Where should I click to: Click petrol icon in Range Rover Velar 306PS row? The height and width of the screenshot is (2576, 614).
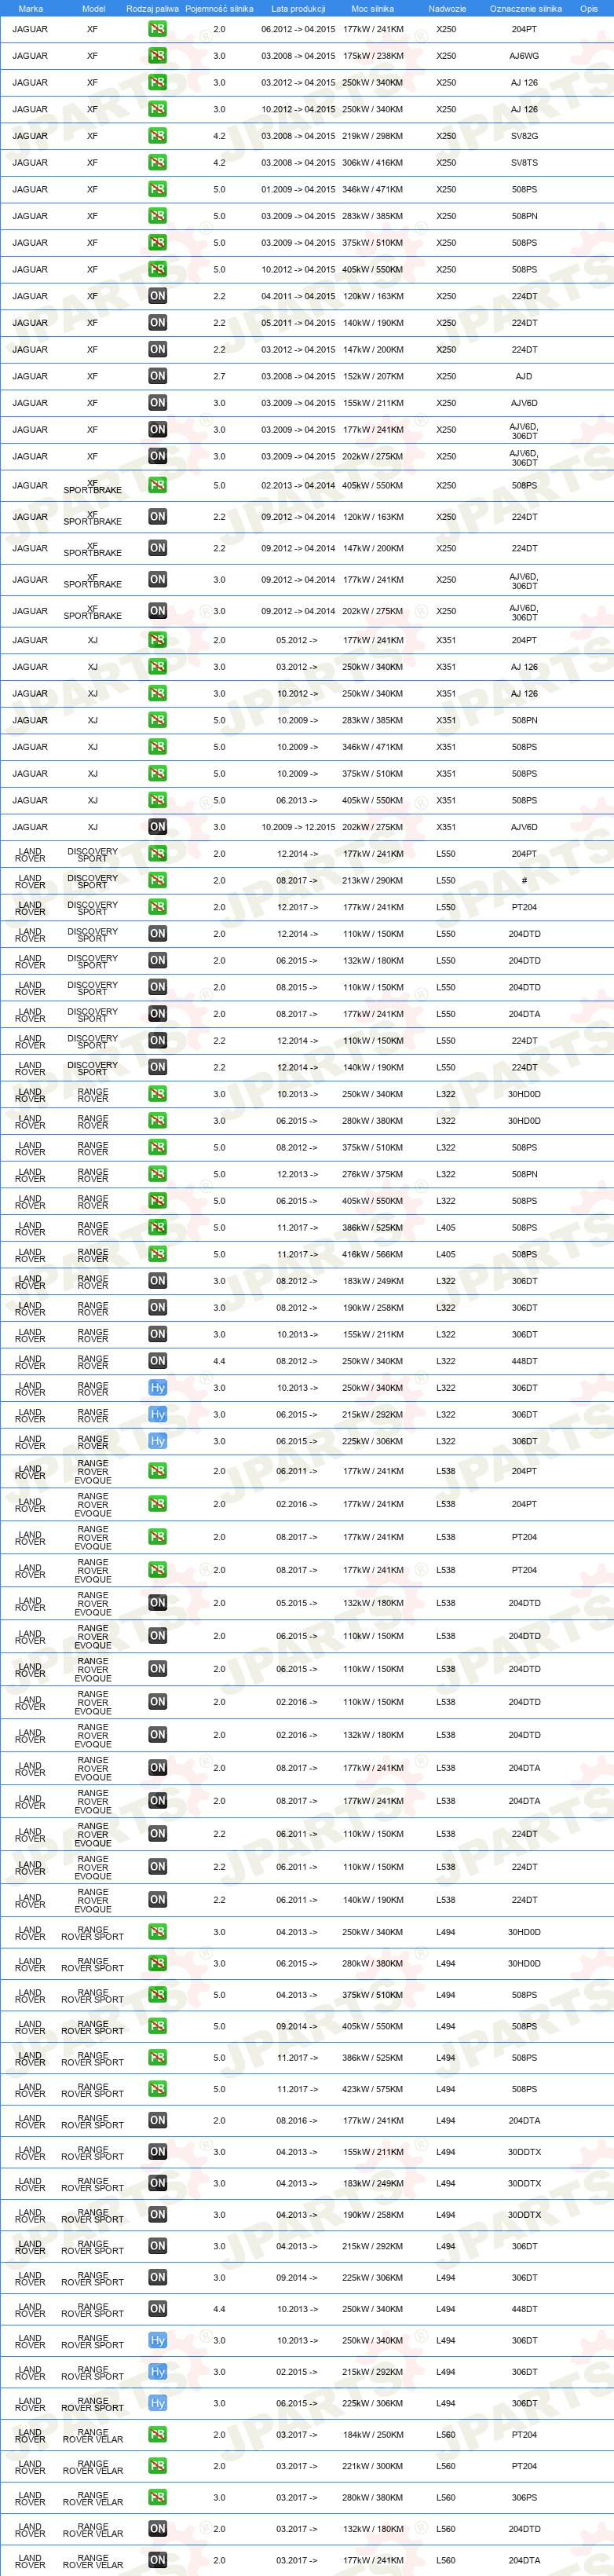pos(157,2497)
